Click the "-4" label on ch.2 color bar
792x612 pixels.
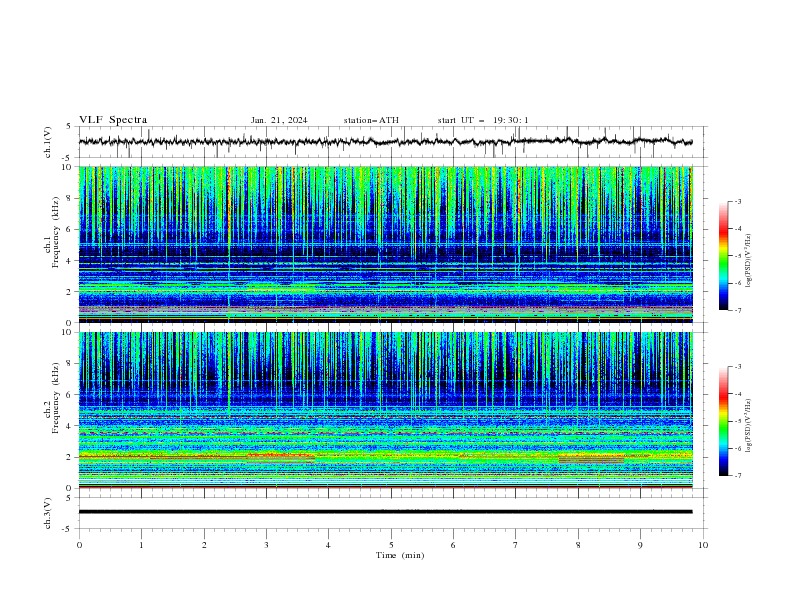[737, 394]
